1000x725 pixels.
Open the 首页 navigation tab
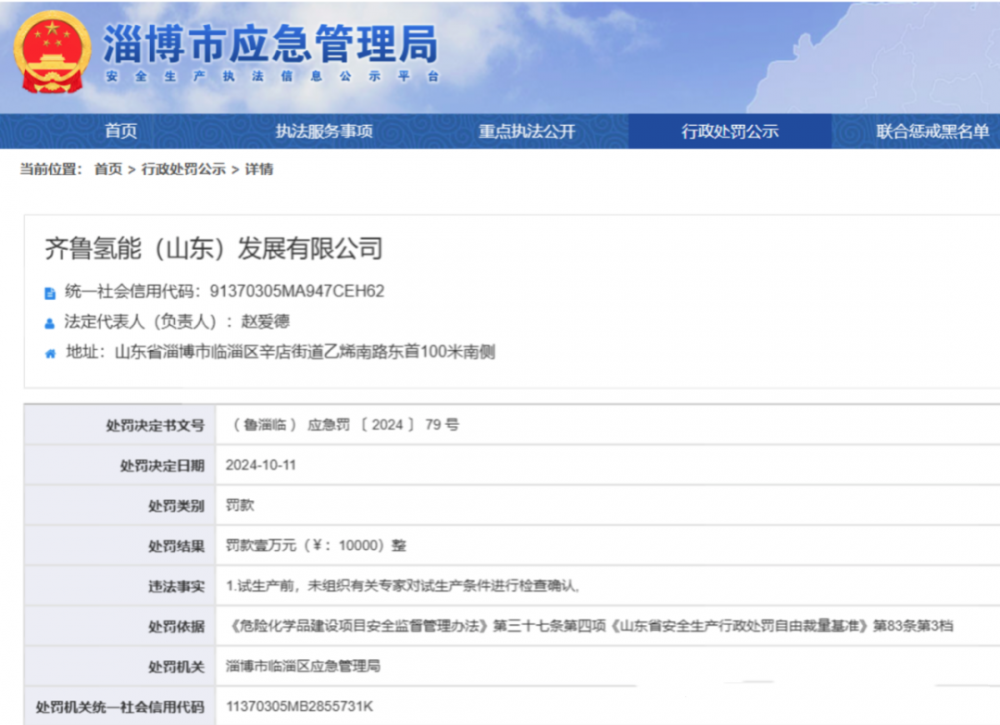121,131
